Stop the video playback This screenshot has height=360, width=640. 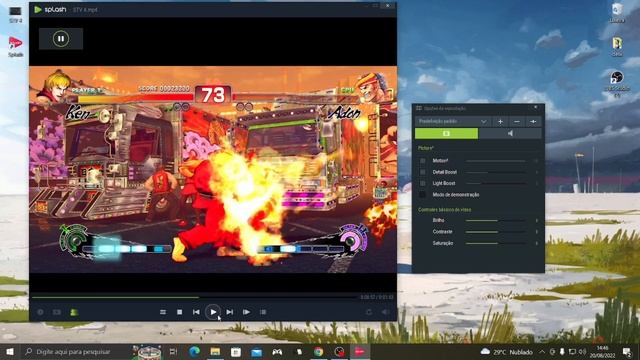(x=180, y=312)
